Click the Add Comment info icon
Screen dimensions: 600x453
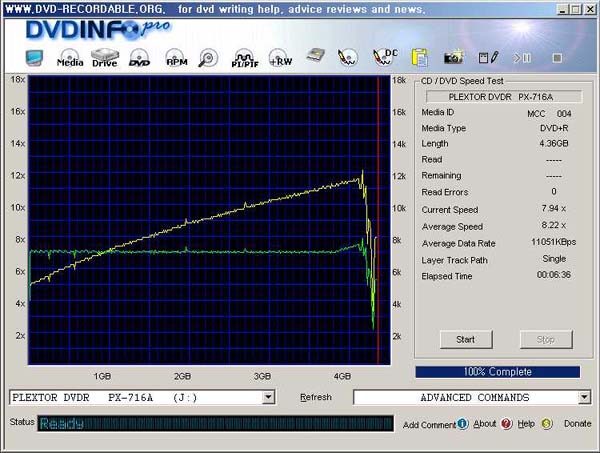(x=462, y=424)
